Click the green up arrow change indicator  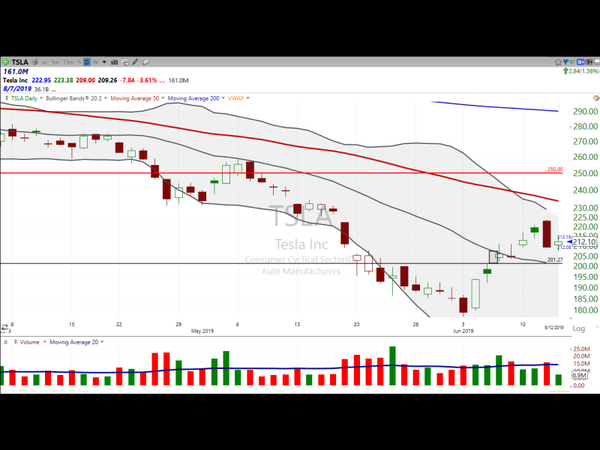coord(566,71)
